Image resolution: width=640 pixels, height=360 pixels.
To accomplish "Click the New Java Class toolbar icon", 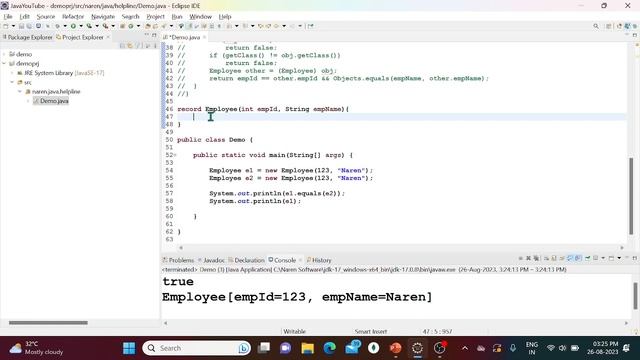I will (x=131, y=26).
